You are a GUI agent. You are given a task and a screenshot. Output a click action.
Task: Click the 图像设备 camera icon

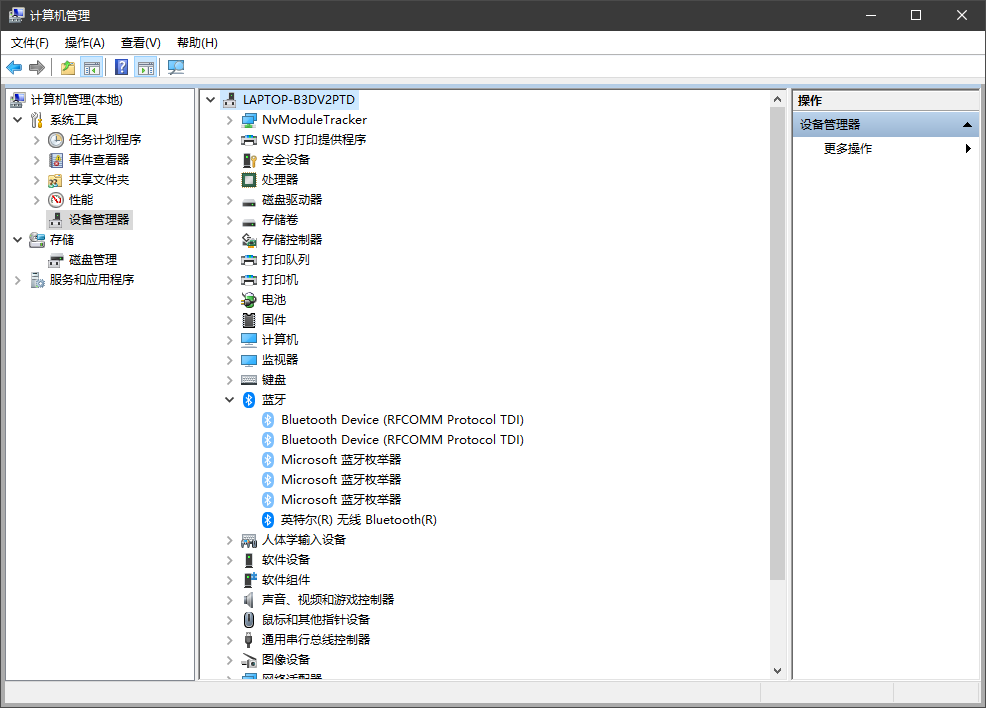tap(249, 660)
